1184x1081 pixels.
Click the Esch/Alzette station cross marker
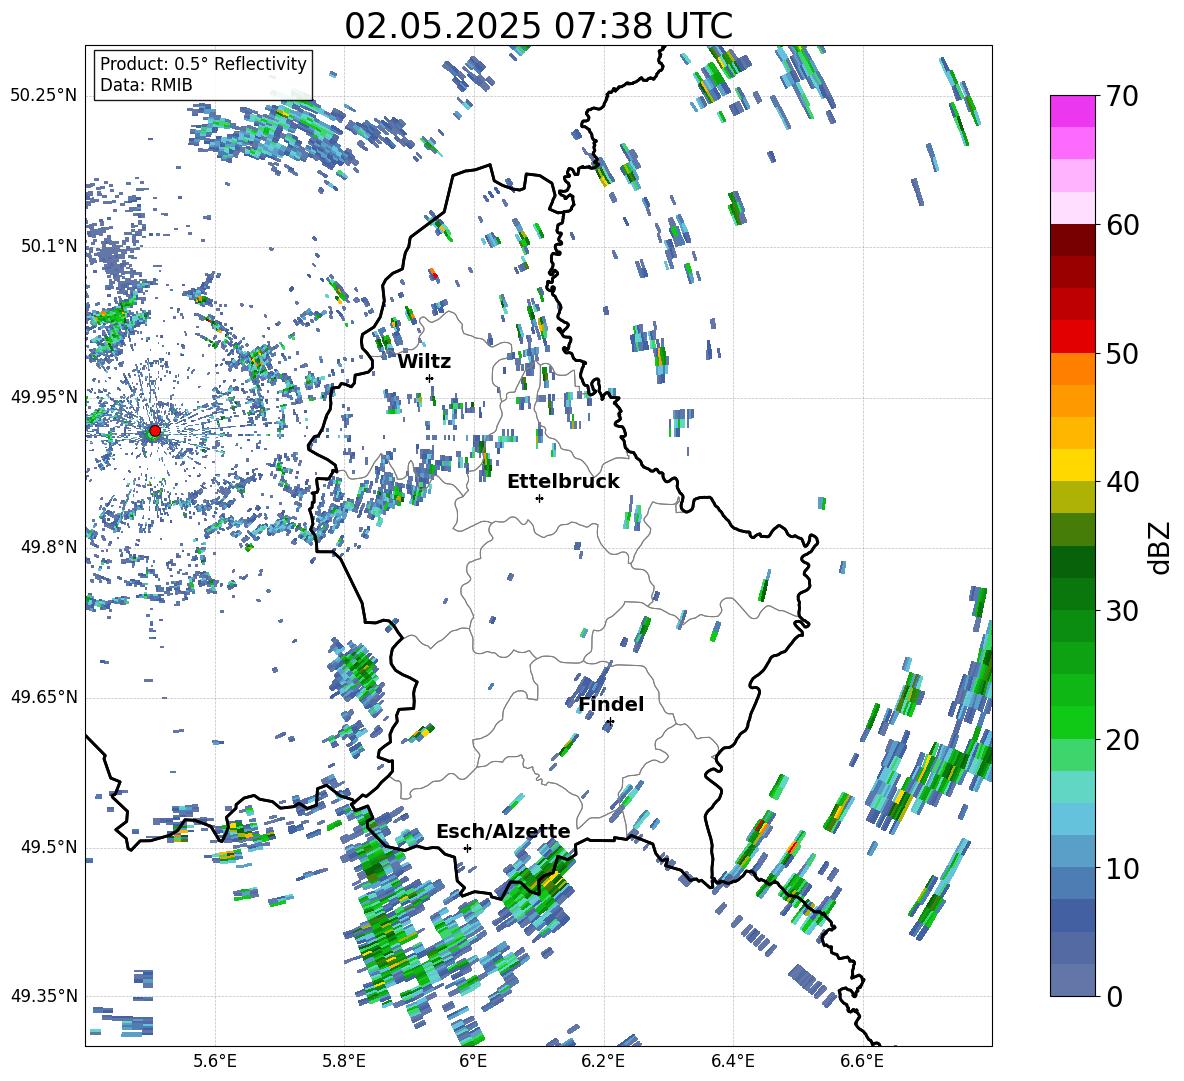[x=467, y=848]
